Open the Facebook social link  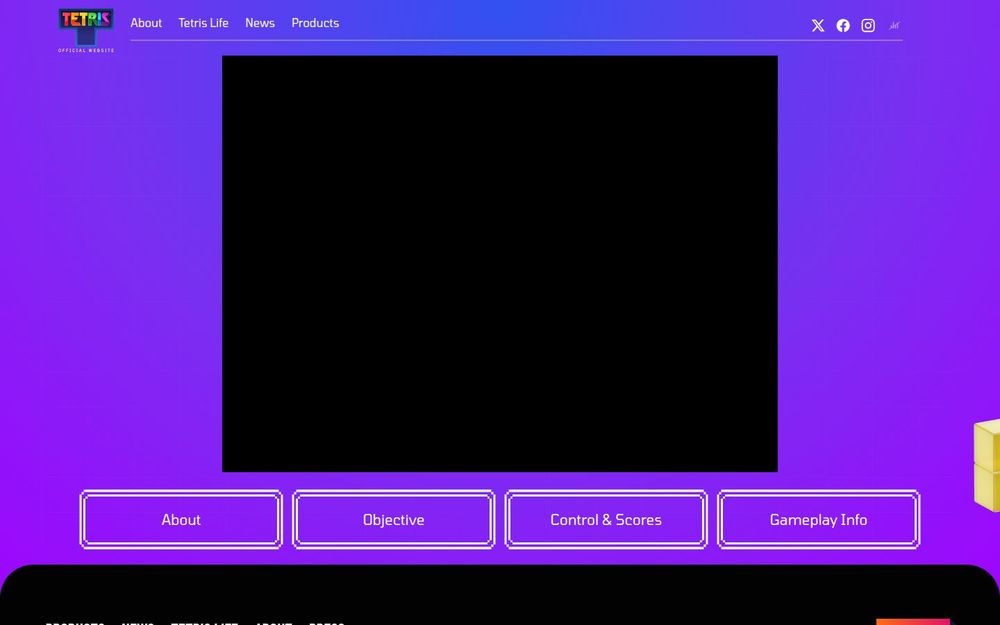tap(843, 26)
